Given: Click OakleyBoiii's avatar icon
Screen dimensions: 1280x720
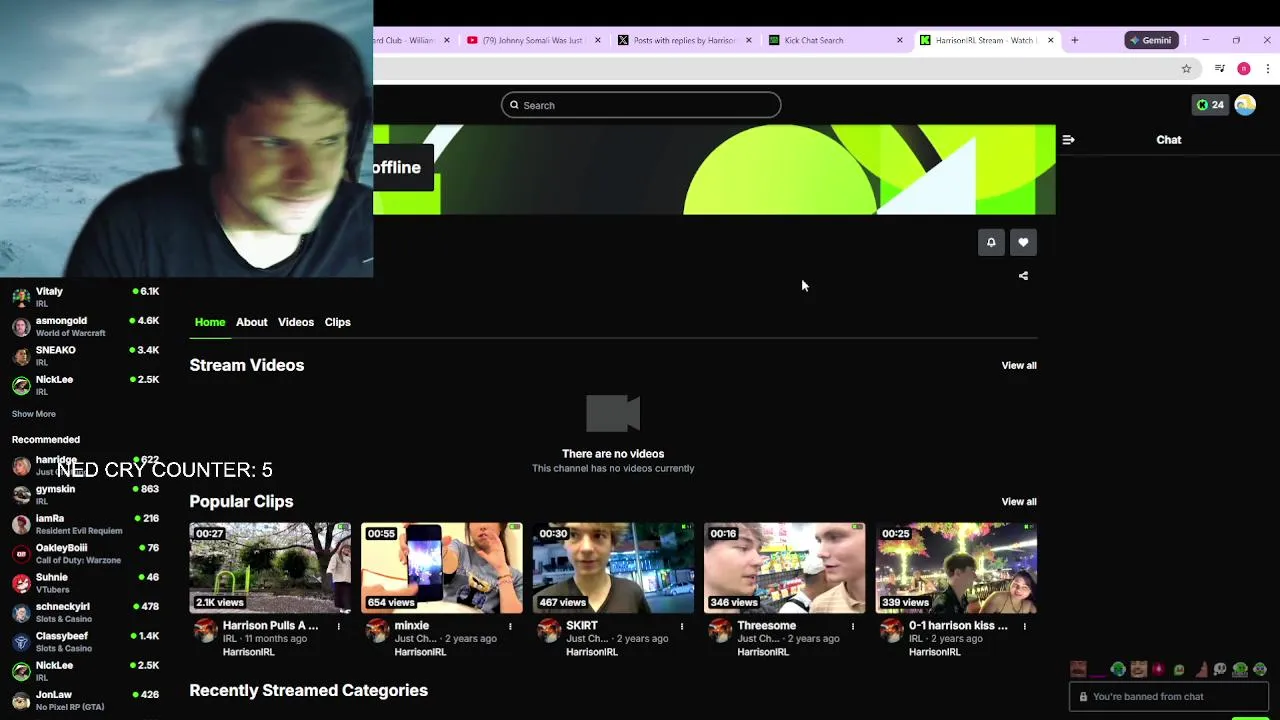Looking at the screenshot, I should [21, 553].
